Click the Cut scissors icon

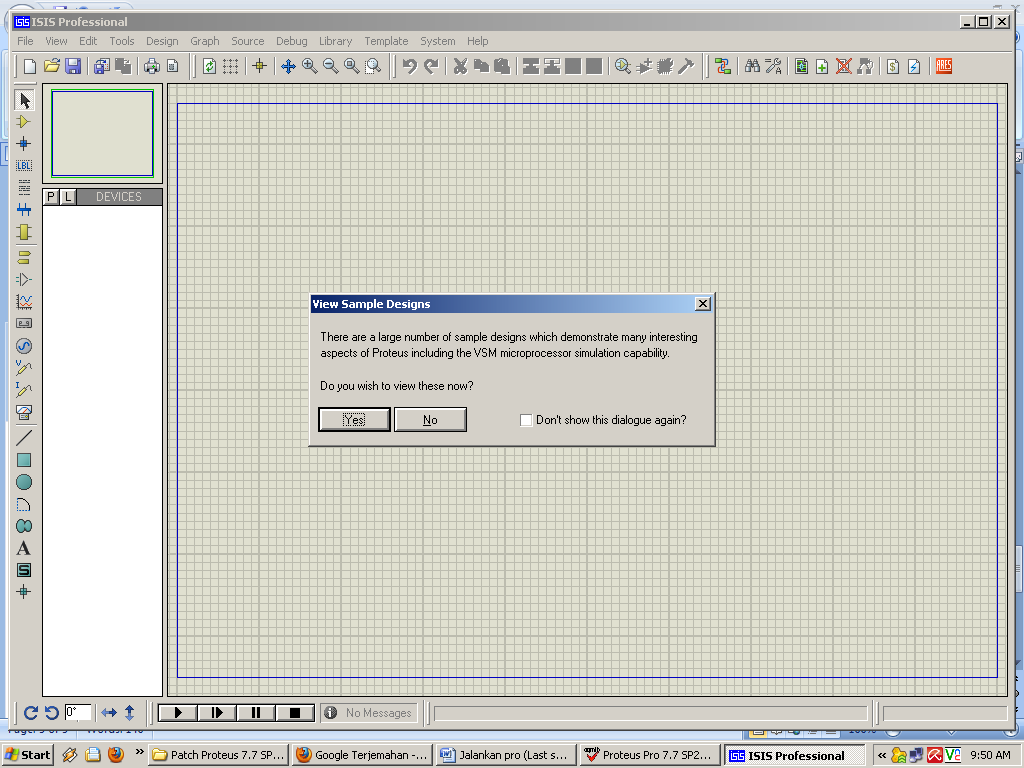460,66
